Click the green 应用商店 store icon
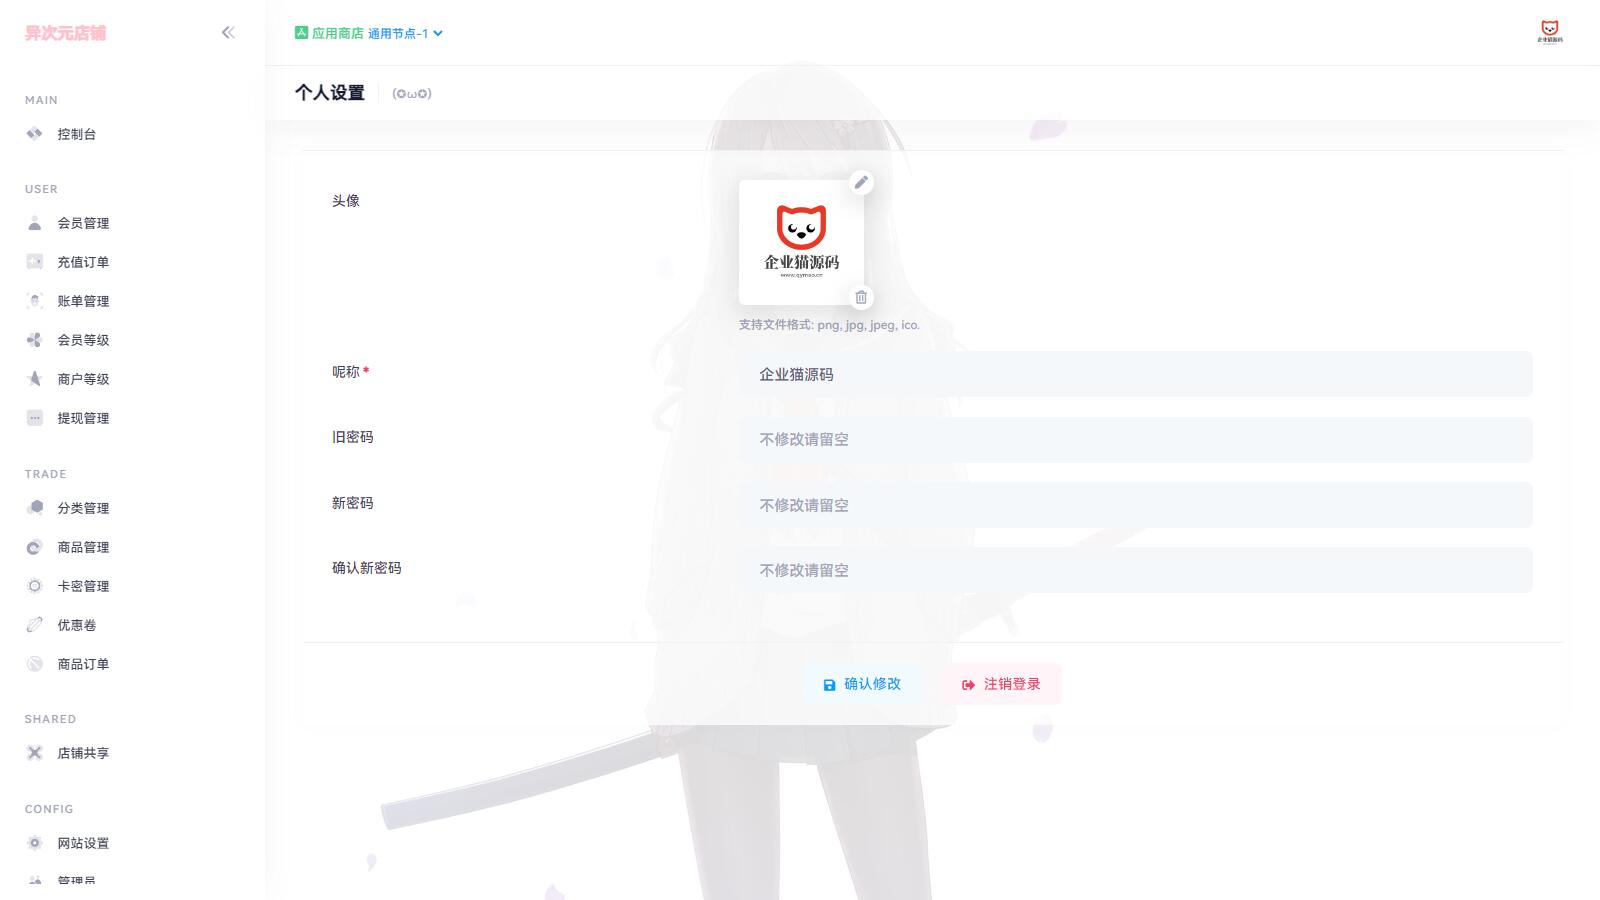Viewport: 1600px width, 900px height. 301,33
